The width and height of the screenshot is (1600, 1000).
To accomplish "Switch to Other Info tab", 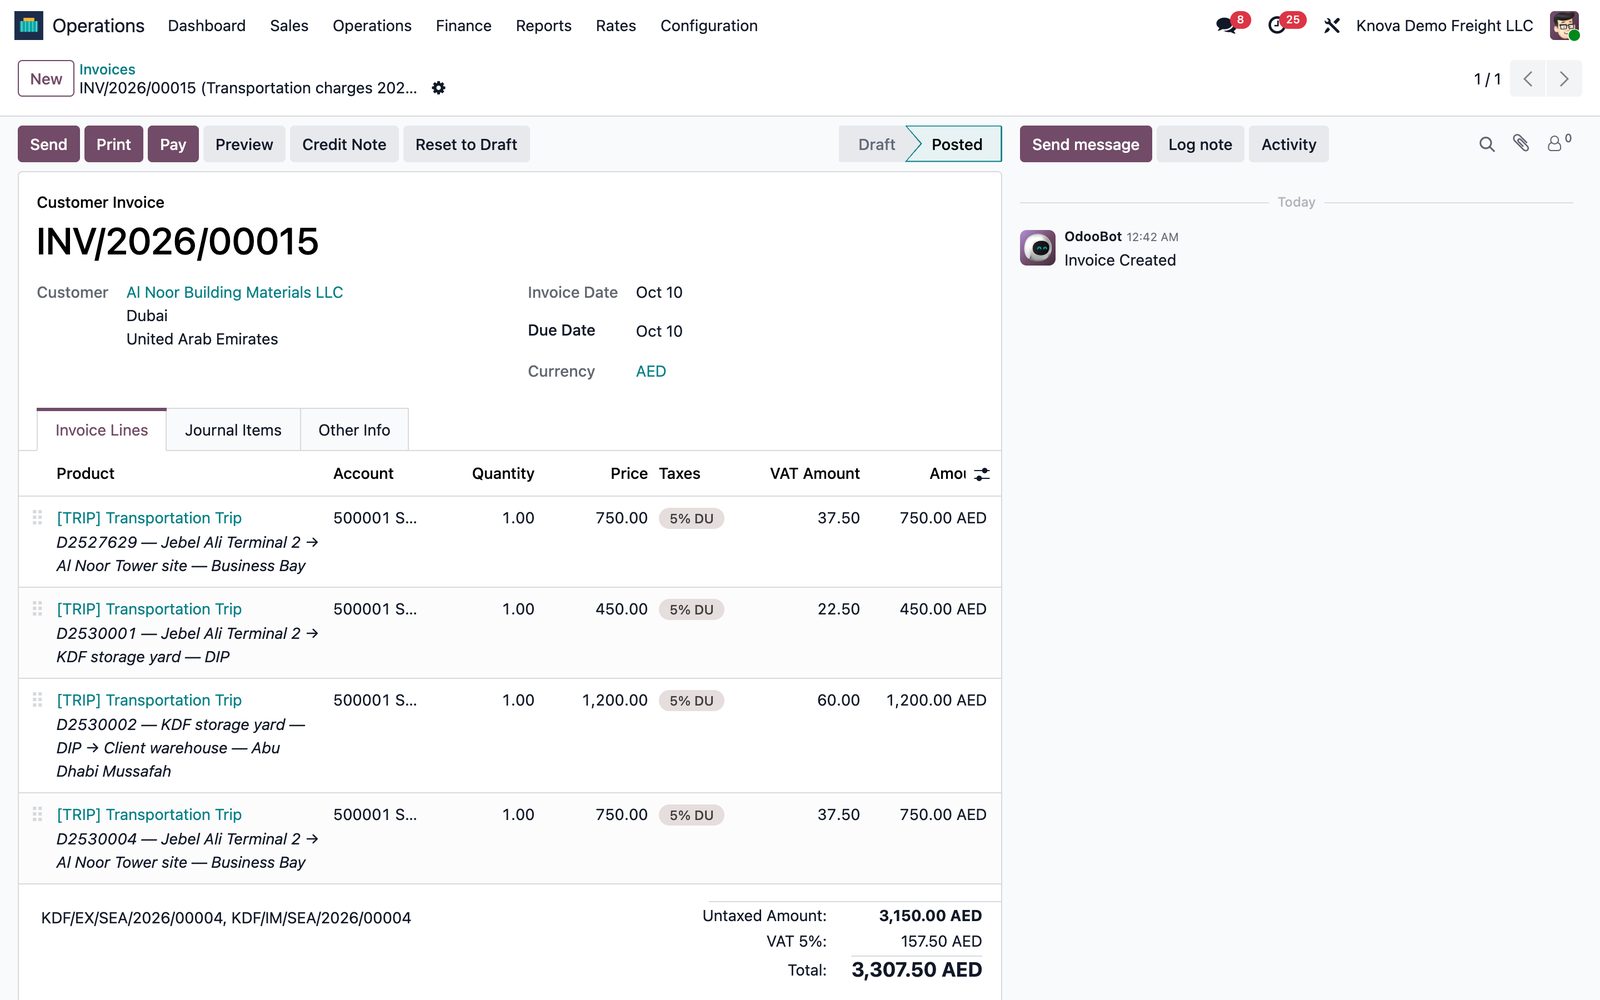I will [354, 430].
